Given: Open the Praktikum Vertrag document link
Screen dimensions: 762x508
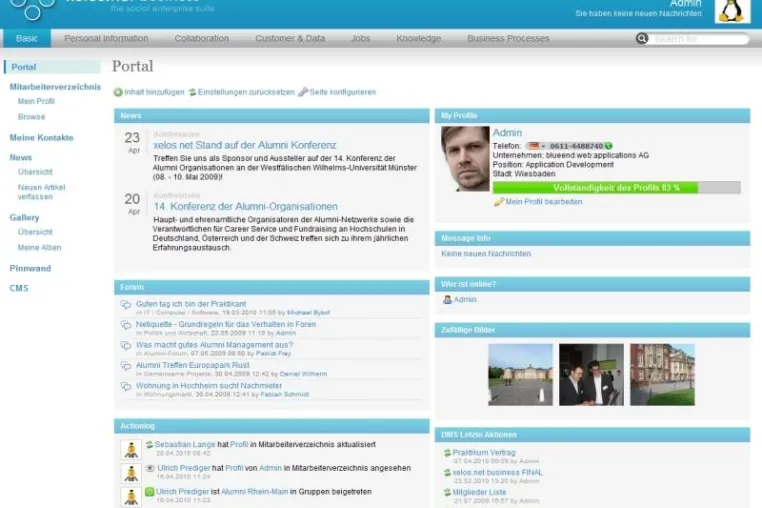Looking at the screenshot, I should click(484, 453).
